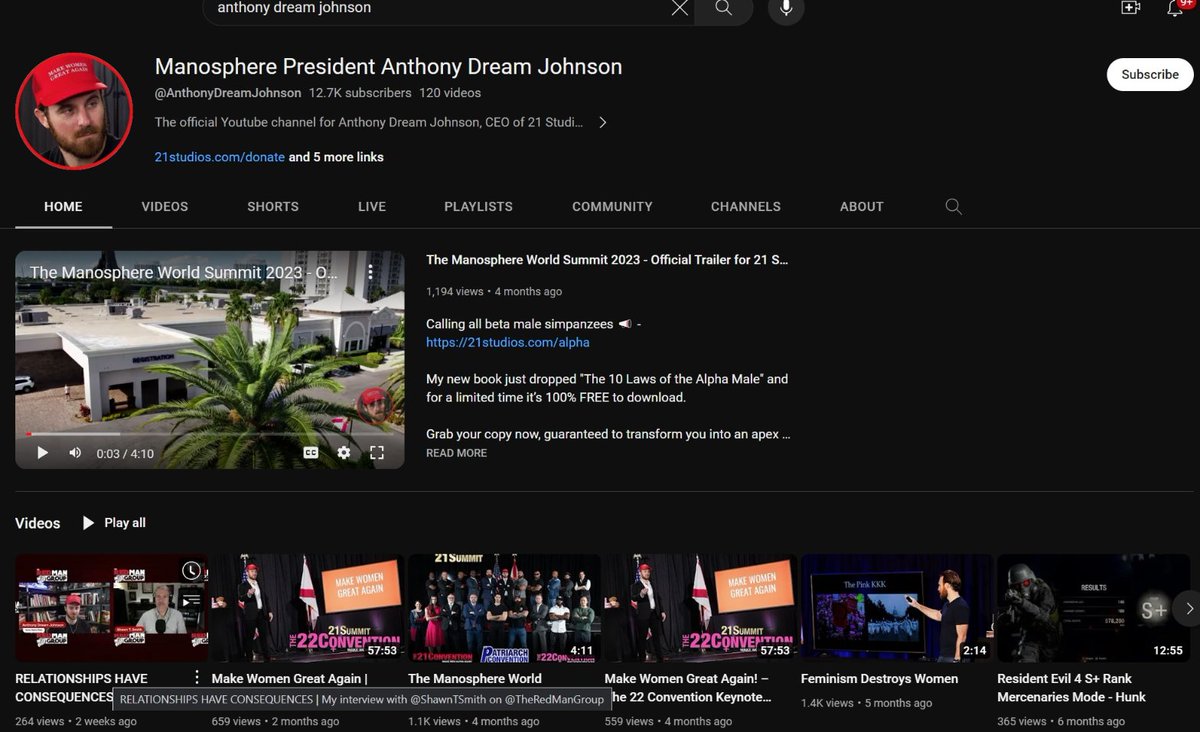The width and height of the screenshot is (1200, 732).
Task: Open three-dot menu on featured video player
Action: point(370,272)
